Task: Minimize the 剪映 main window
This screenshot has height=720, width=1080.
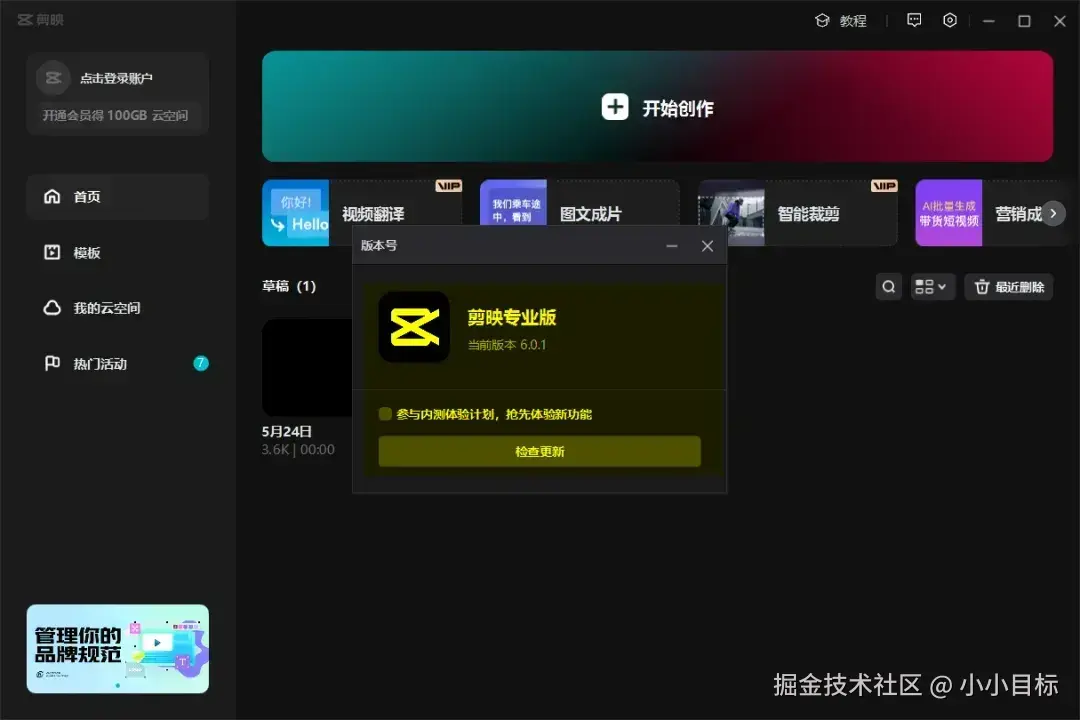Action: point(988,21)
